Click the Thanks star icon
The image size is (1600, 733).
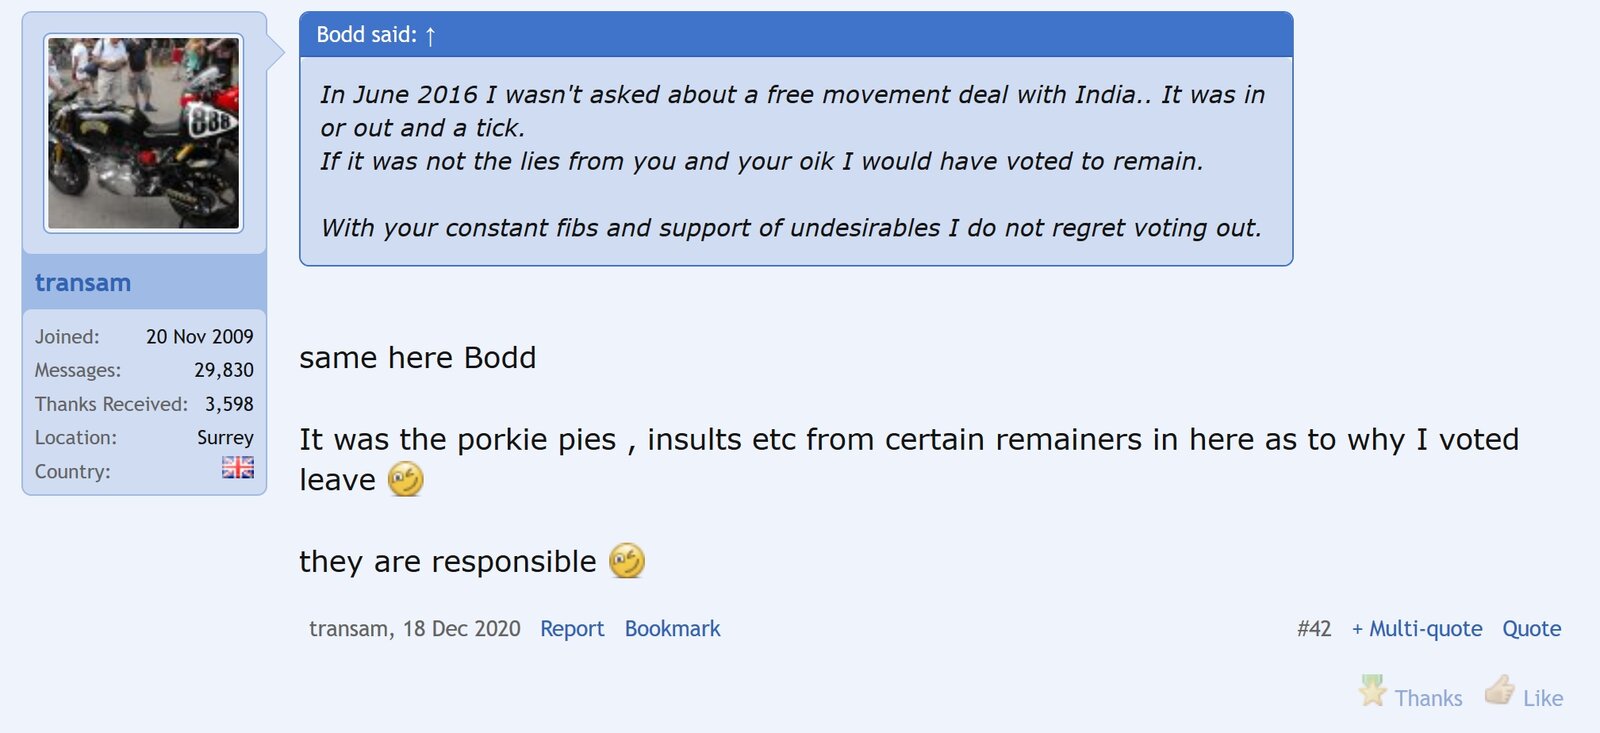pos(1373,691)
